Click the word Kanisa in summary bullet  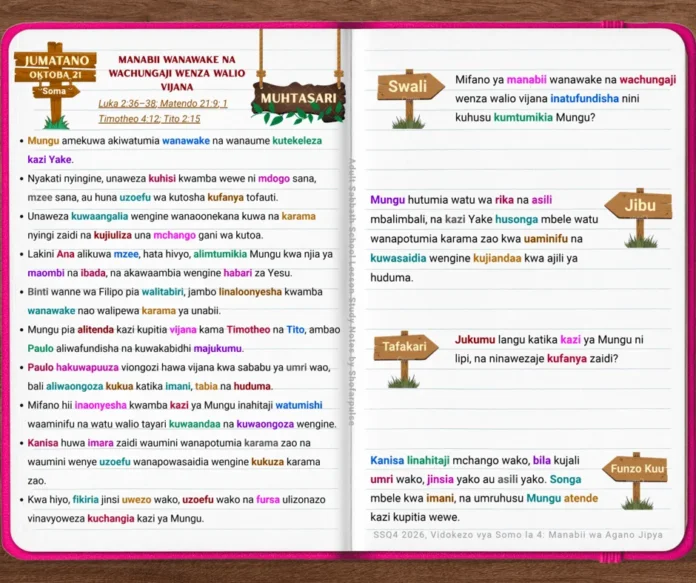(x=43, y=443)
